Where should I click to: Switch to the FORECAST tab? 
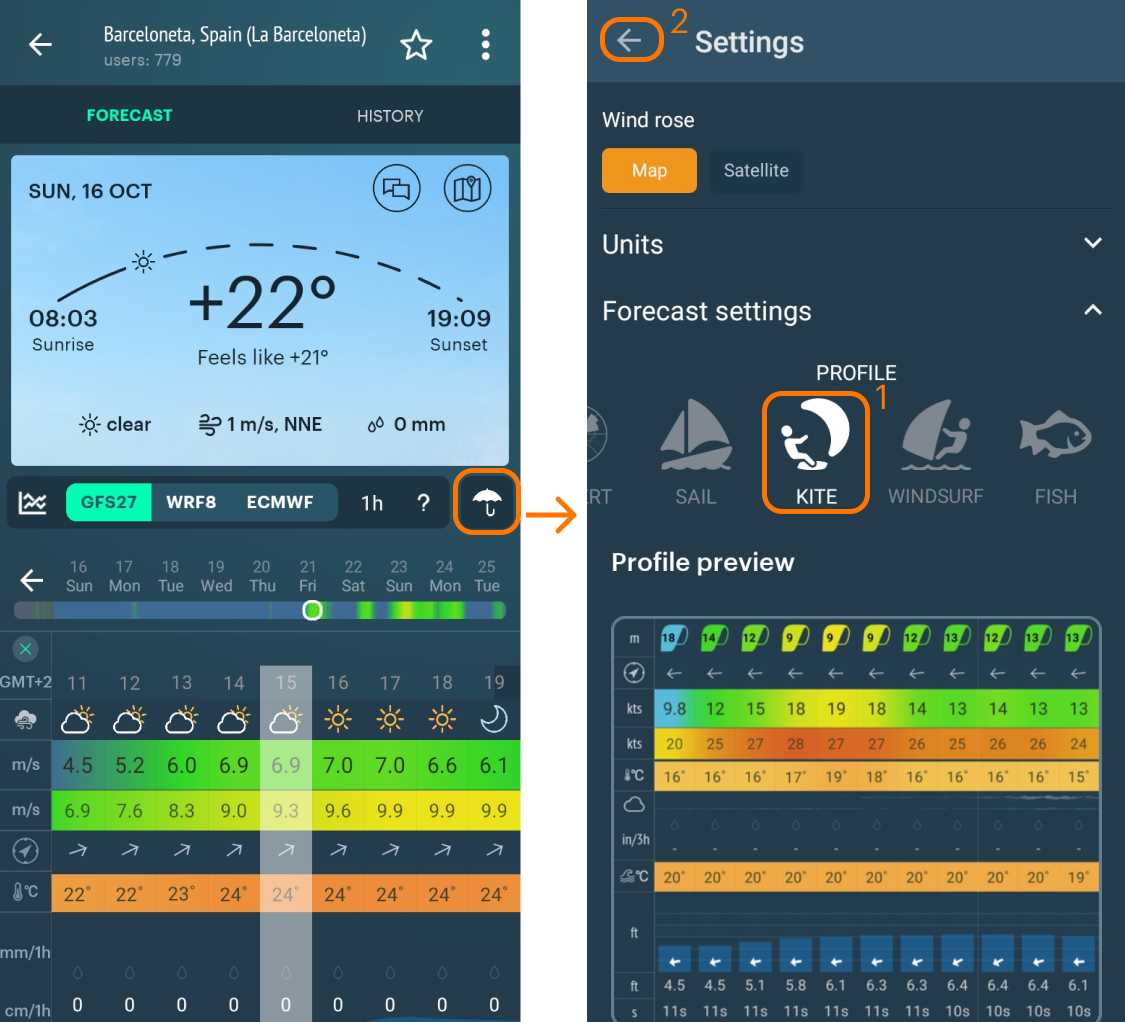(x=129, y=116)
